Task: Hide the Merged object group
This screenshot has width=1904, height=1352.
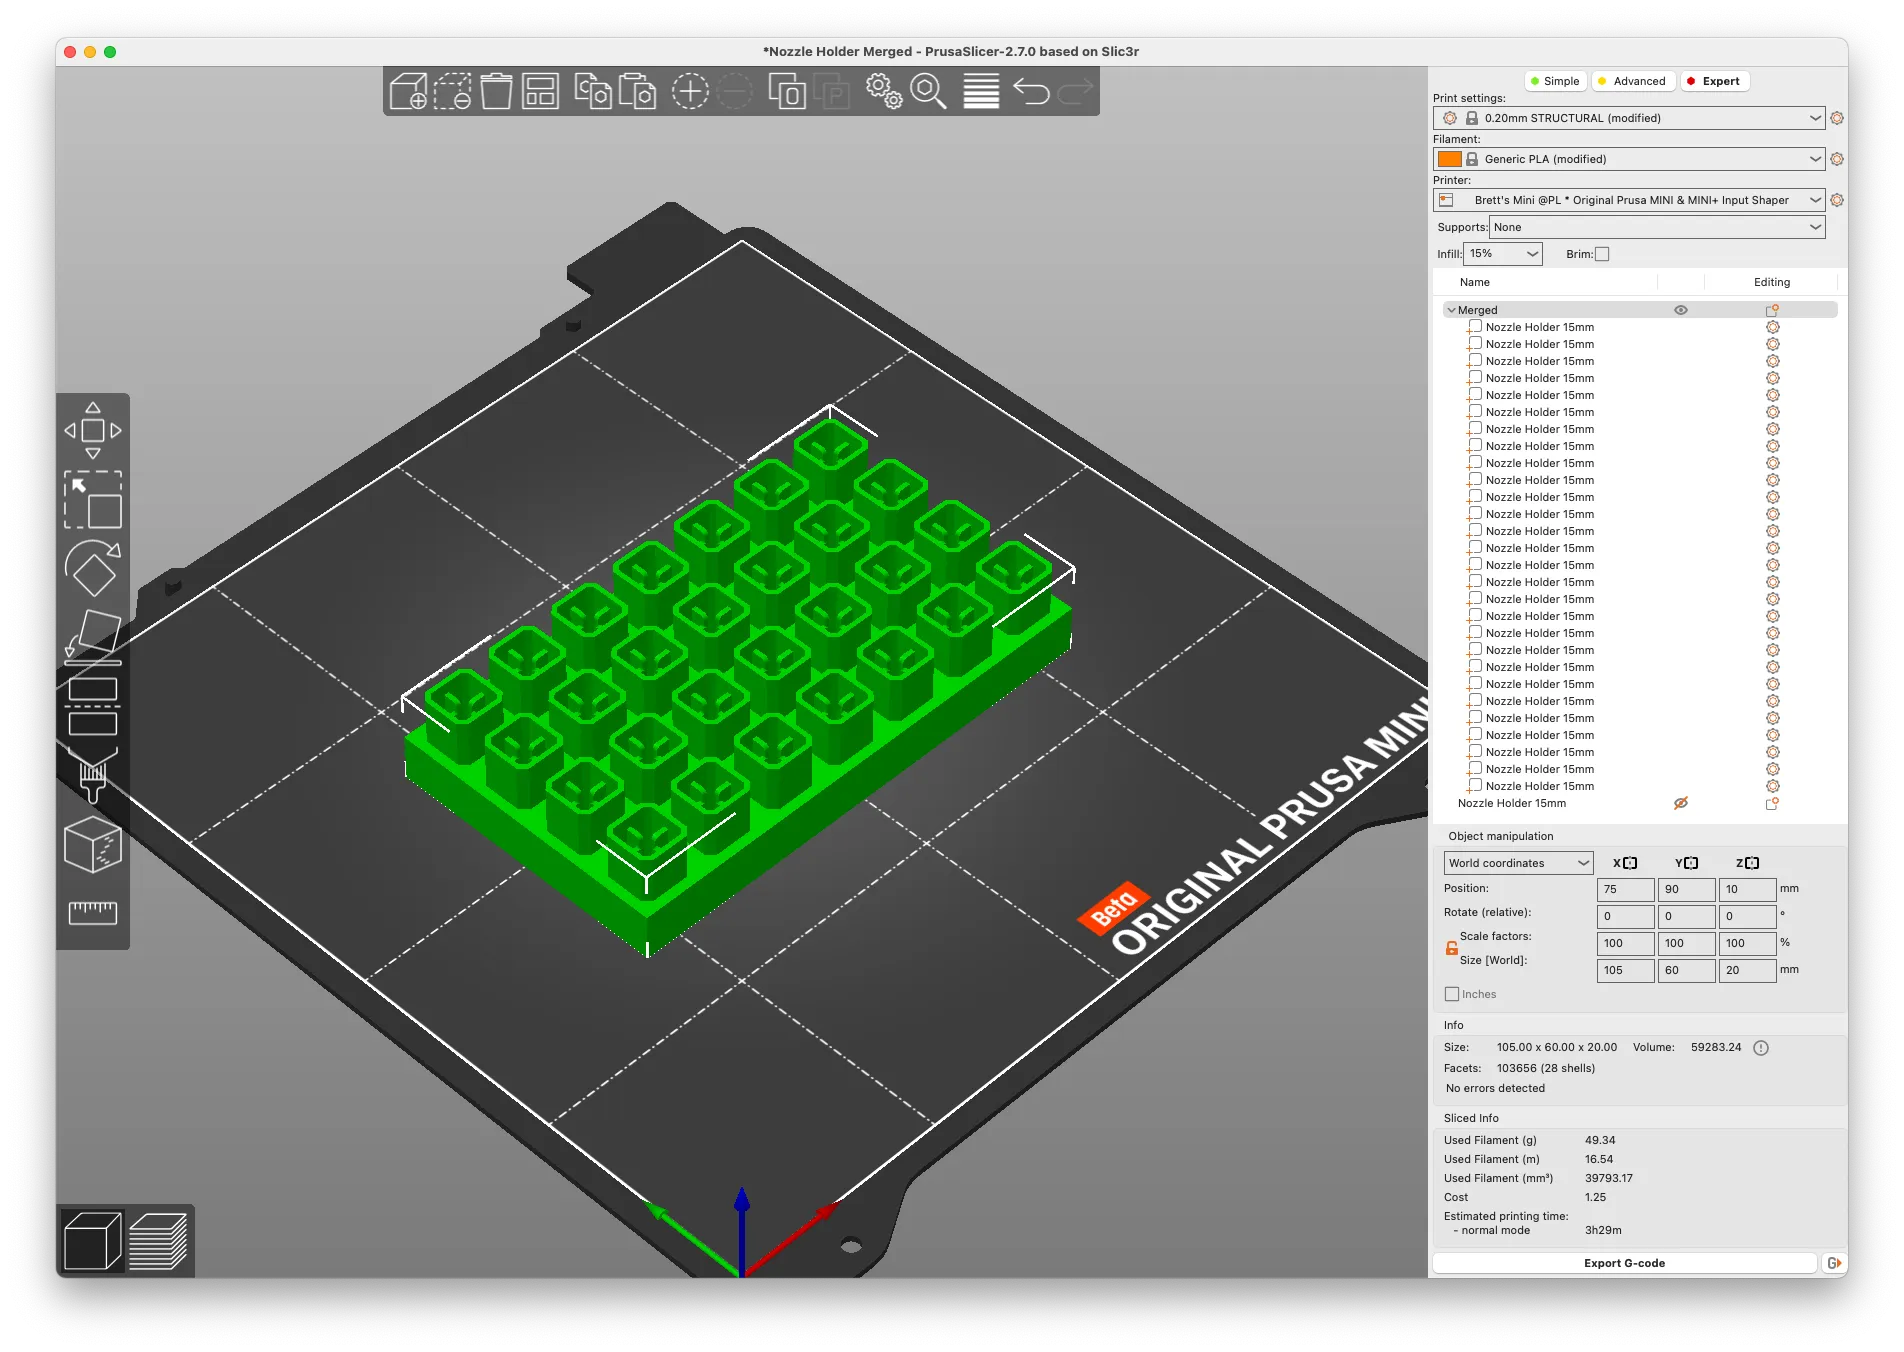Action: [x=1679, y=310]
